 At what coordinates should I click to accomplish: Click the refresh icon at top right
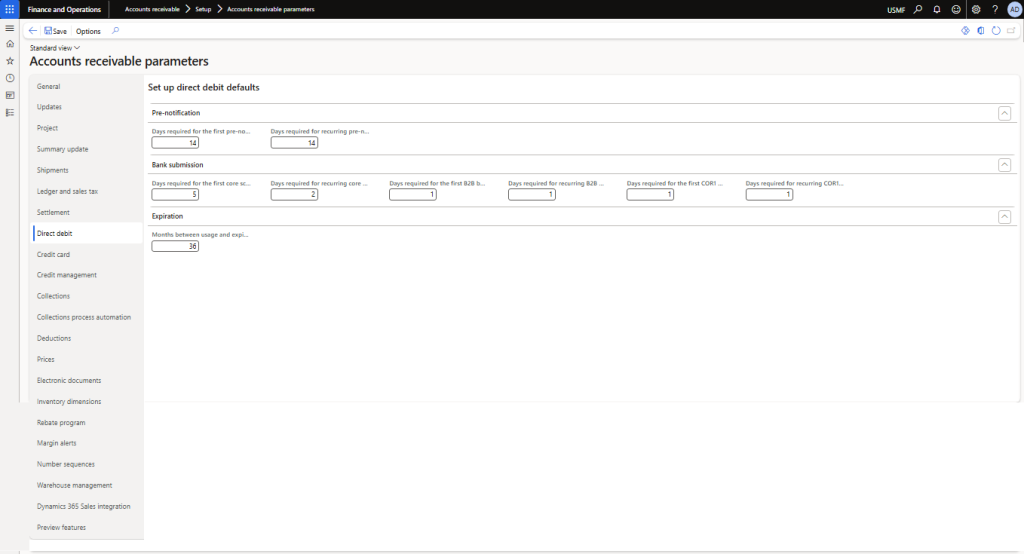pyautogui.click(x=996, y=31)
